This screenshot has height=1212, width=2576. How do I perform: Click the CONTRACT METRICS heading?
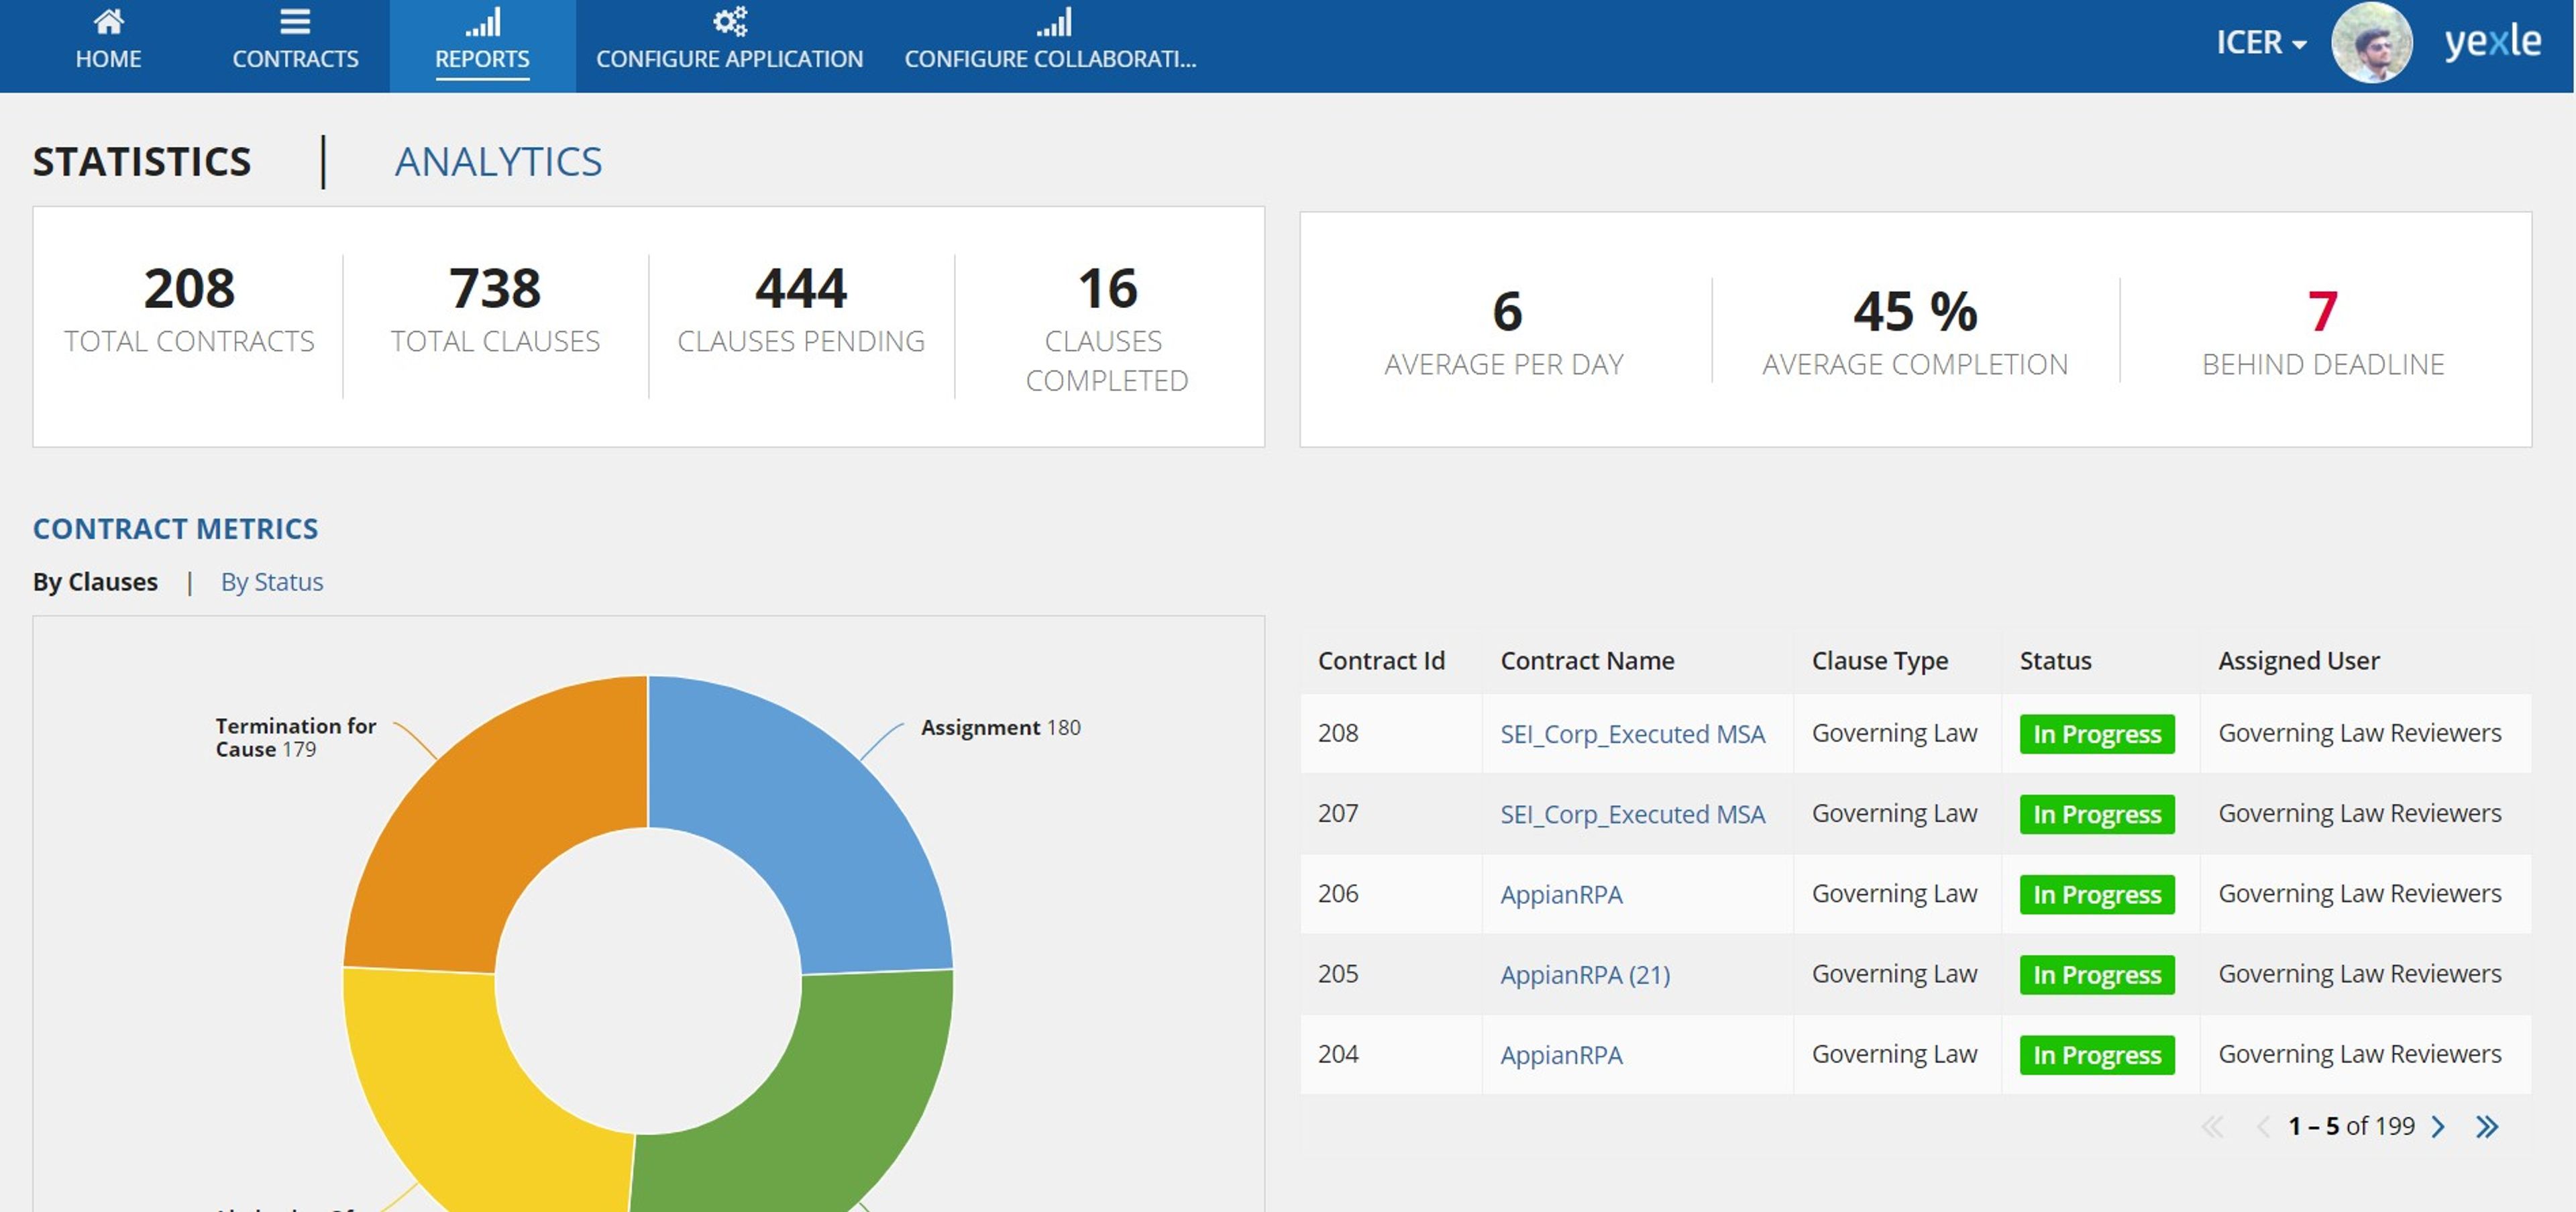175,529
